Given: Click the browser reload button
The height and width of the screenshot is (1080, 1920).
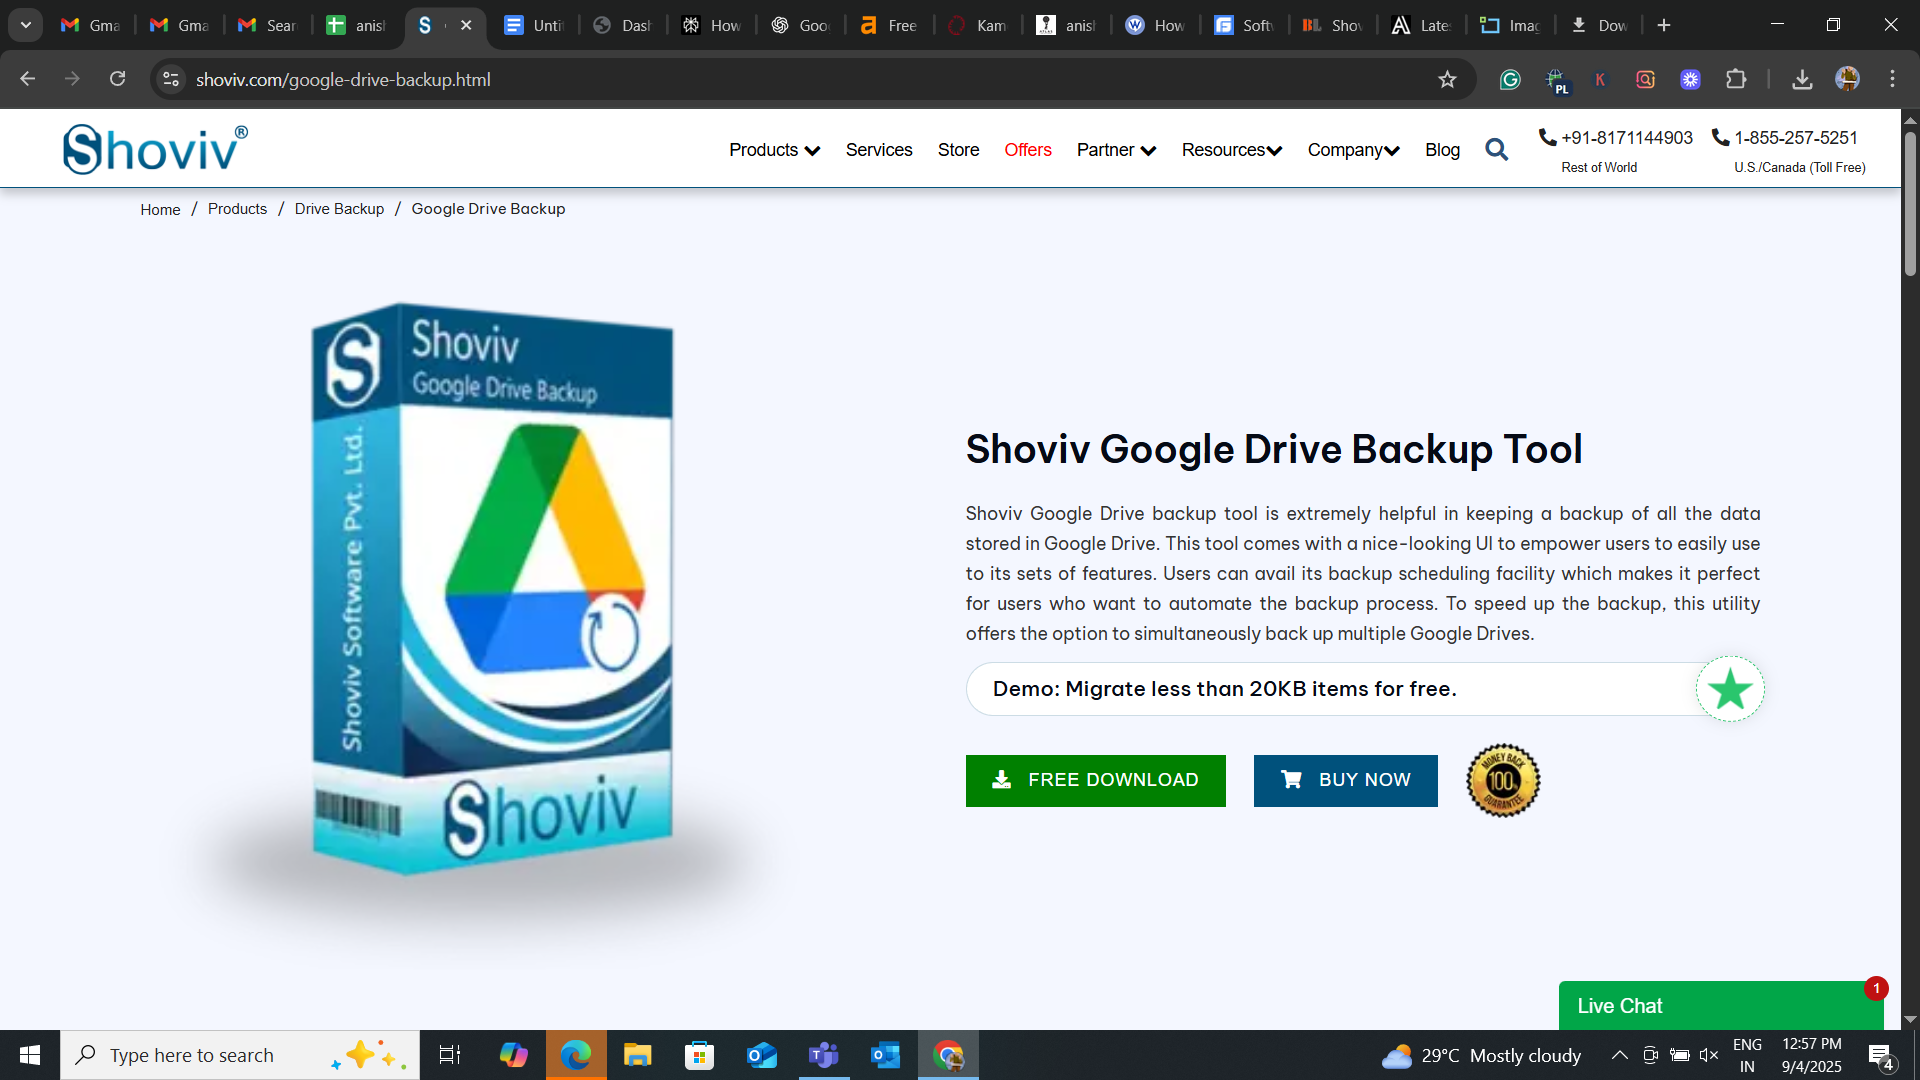Looking at the screenshot, I should (117, 79).
